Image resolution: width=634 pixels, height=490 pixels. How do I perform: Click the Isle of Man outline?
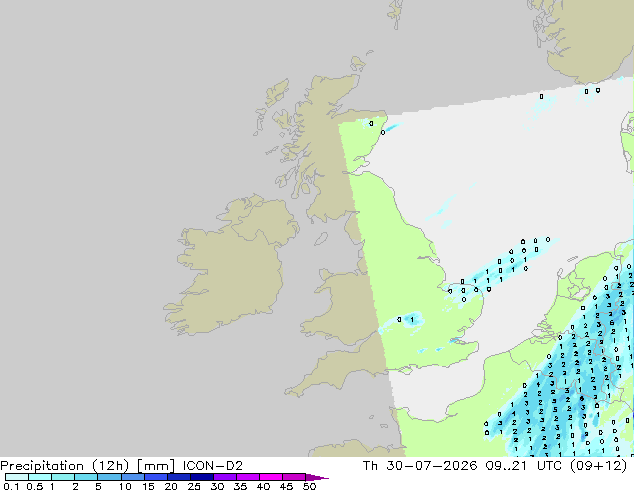click(321, 239)
